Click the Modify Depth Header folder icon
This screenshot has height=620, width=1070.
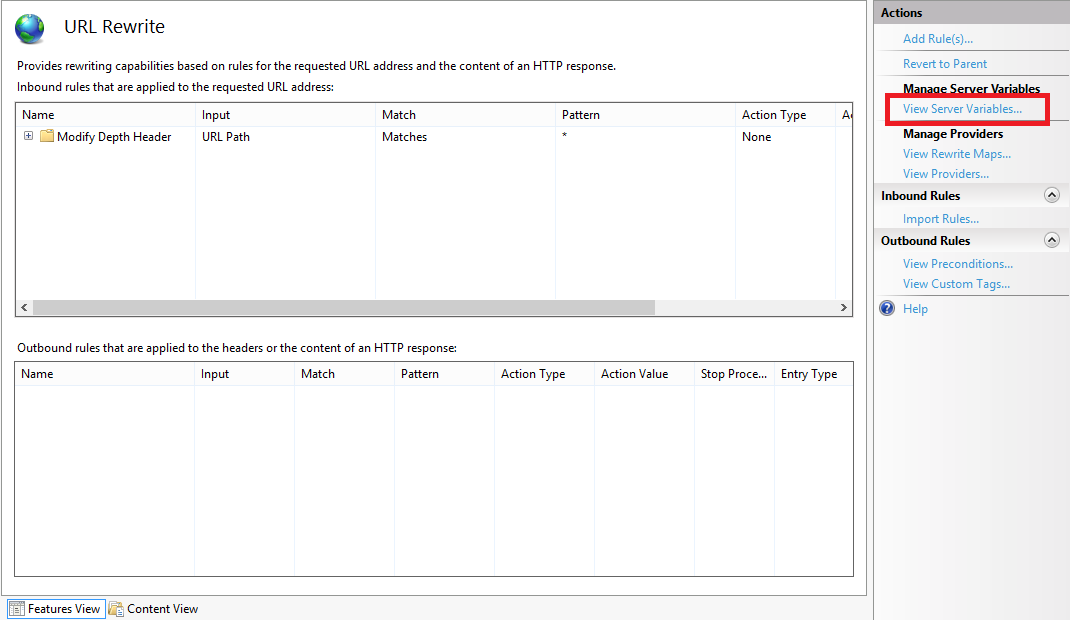(x=46, y=137)
